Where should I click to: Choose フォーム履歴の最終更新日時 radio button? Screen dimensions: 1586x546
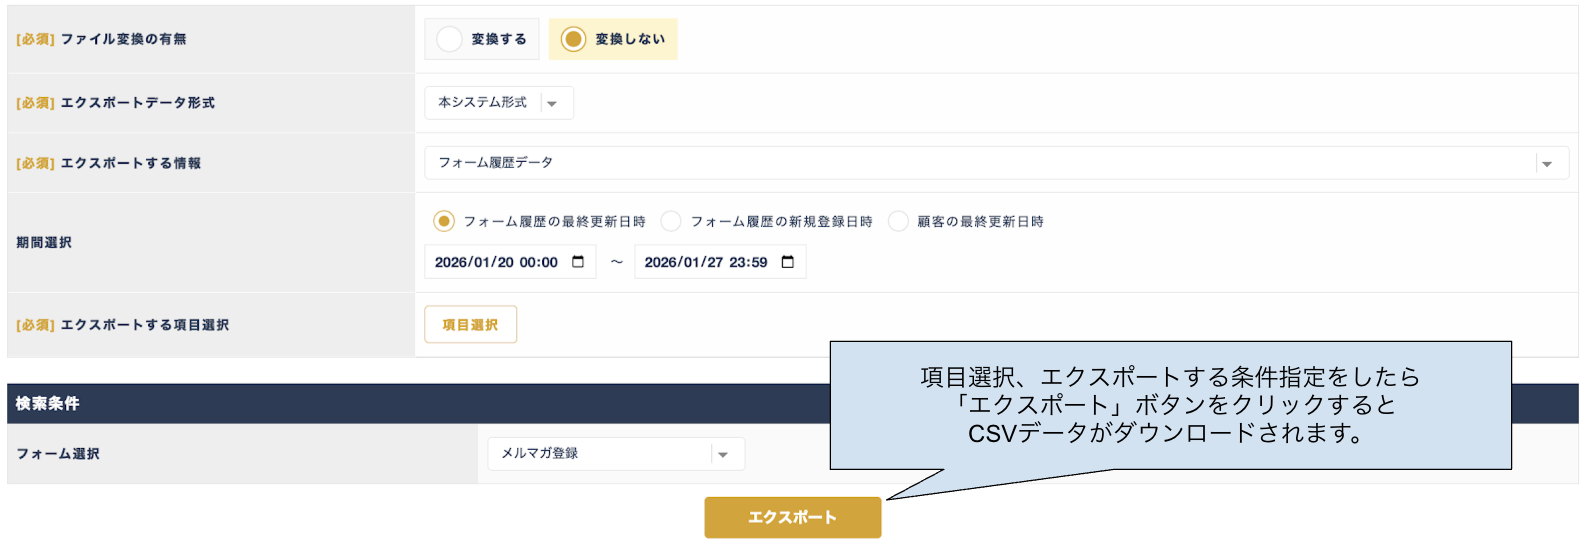pos(444,221)
